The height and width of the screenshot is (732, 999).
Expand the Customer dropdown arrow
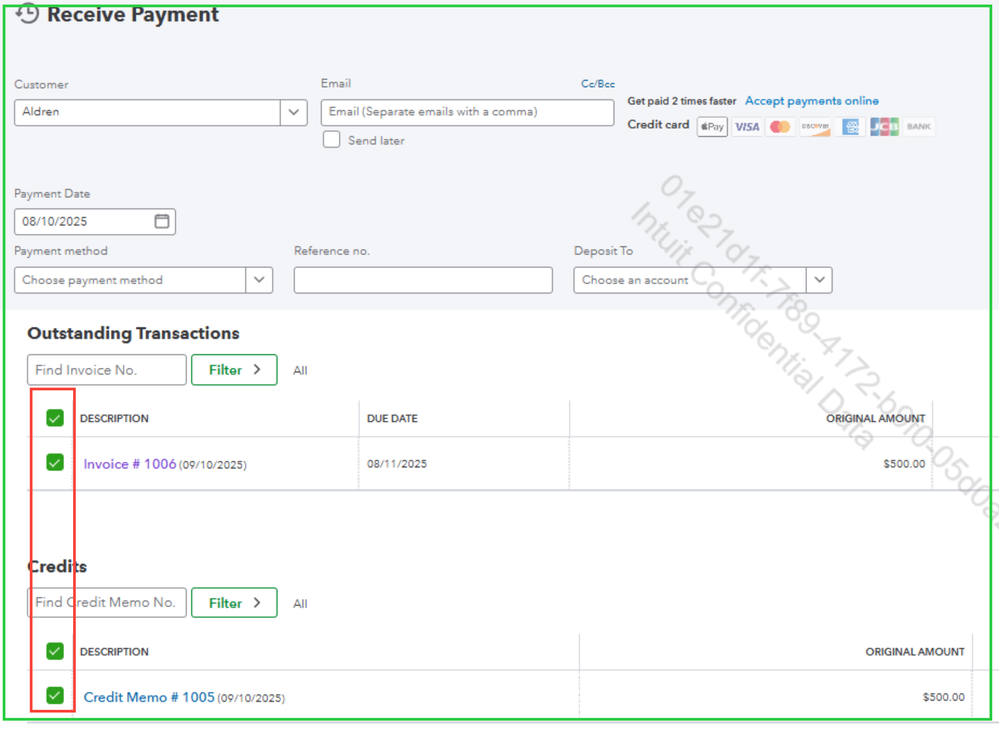[294, 112]
